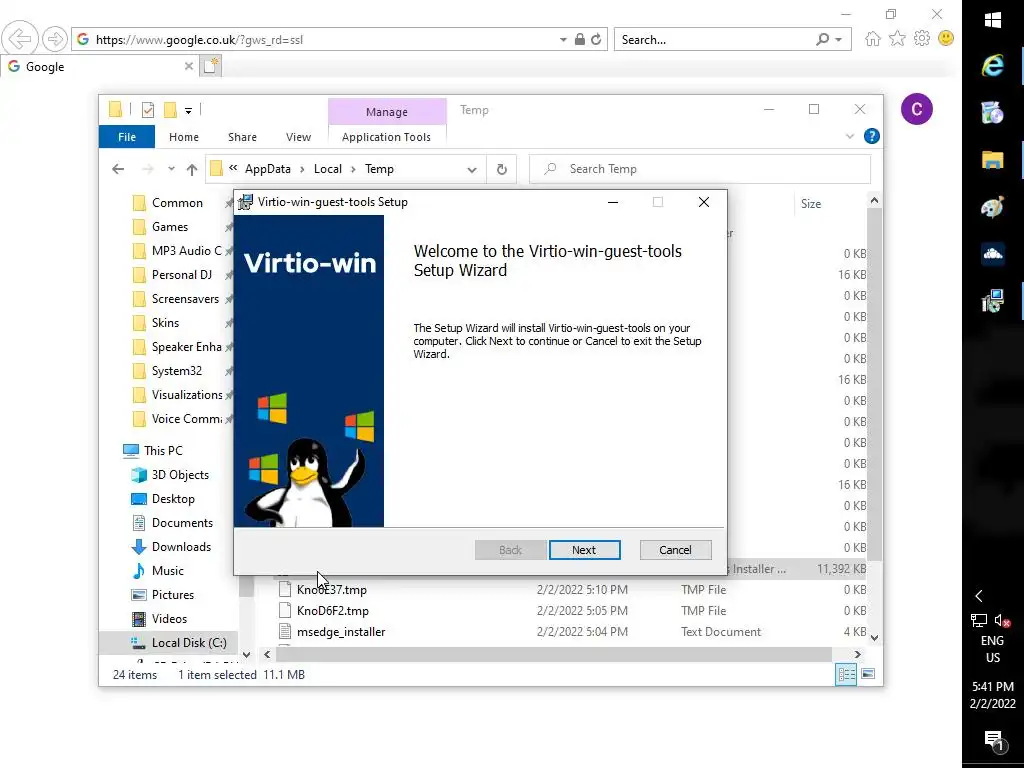Image resolution: width=1024 pixels, height=768 pixels.
Task: Click the search magnifier icon in Internet Explorer
Action: point(822,40)
